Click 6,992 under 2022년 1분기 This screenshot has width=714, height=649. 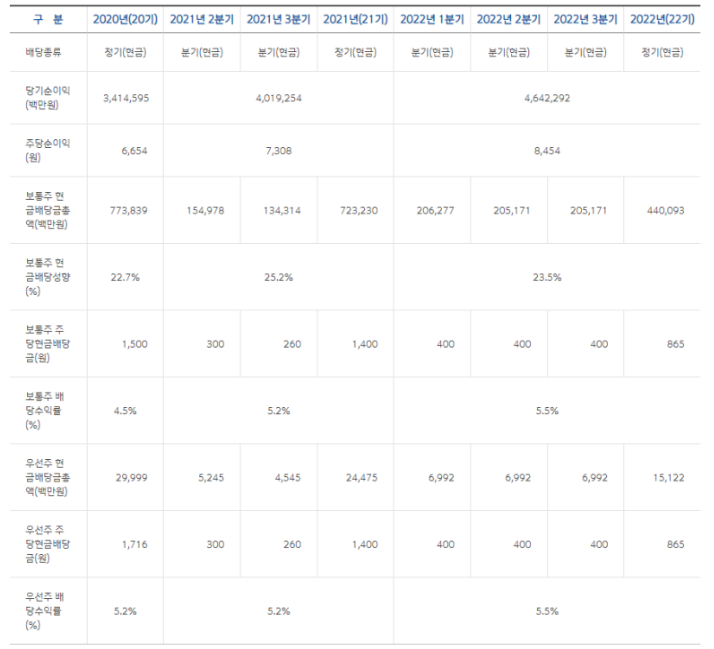coord(441,478)
